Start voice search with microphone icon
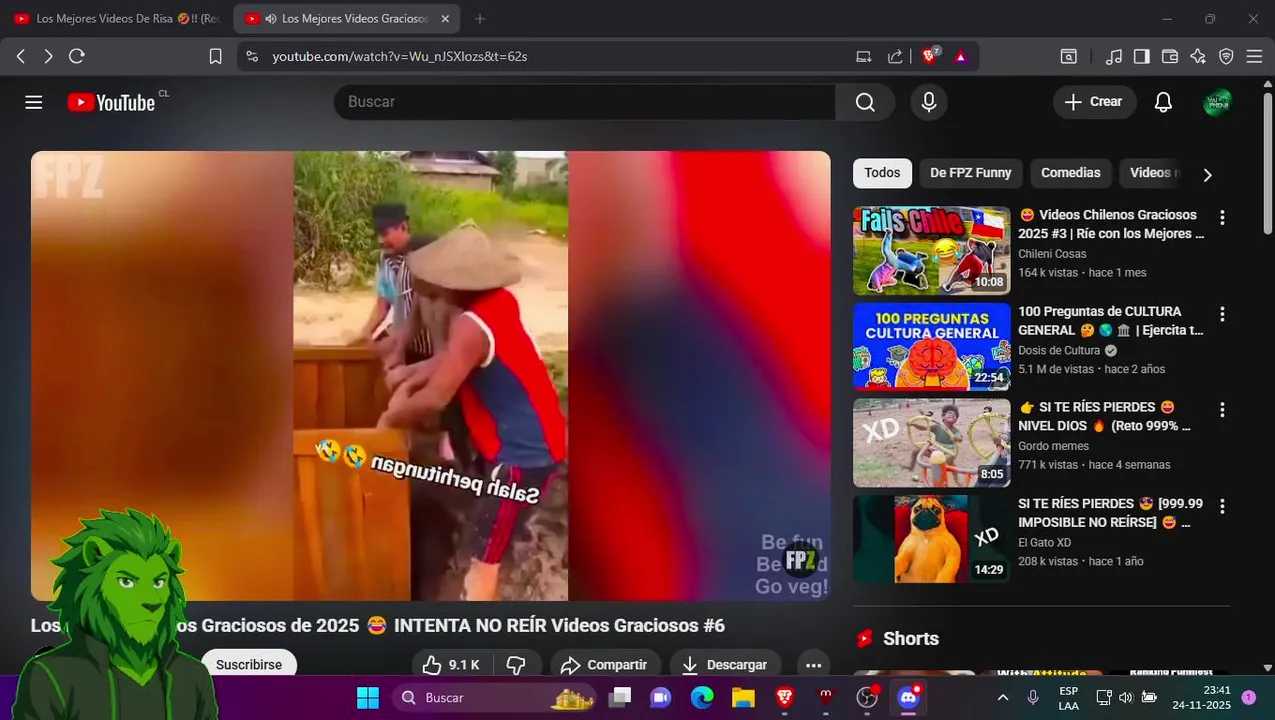This screenshot has width=1275, height=720. [929, 102]
